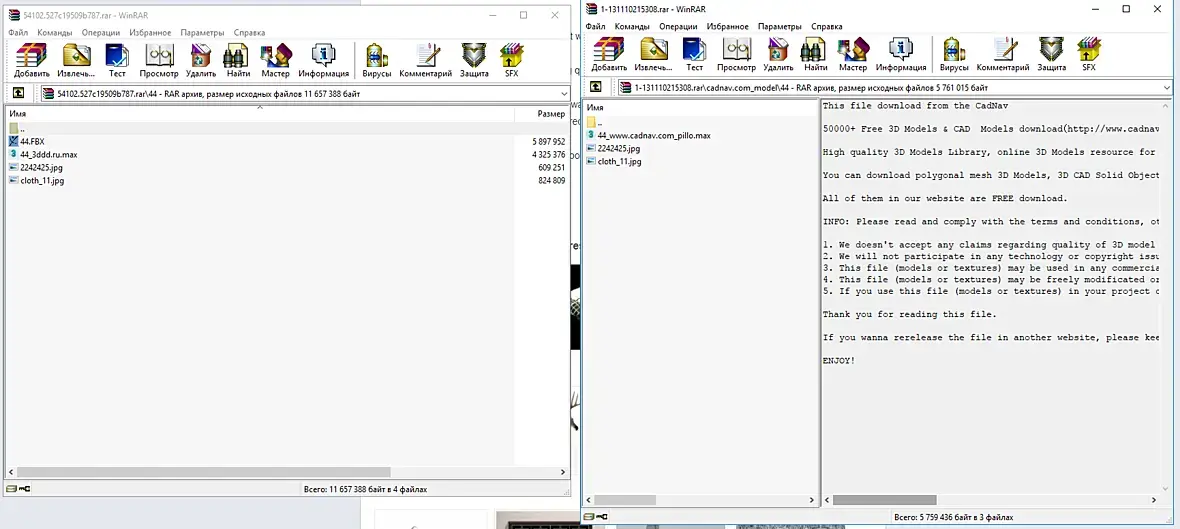Select 44_www.cadnav.com_pillo.max in right window
Image resolution: width=1180 pixels, height=529 pixels.
pos(653,135)
